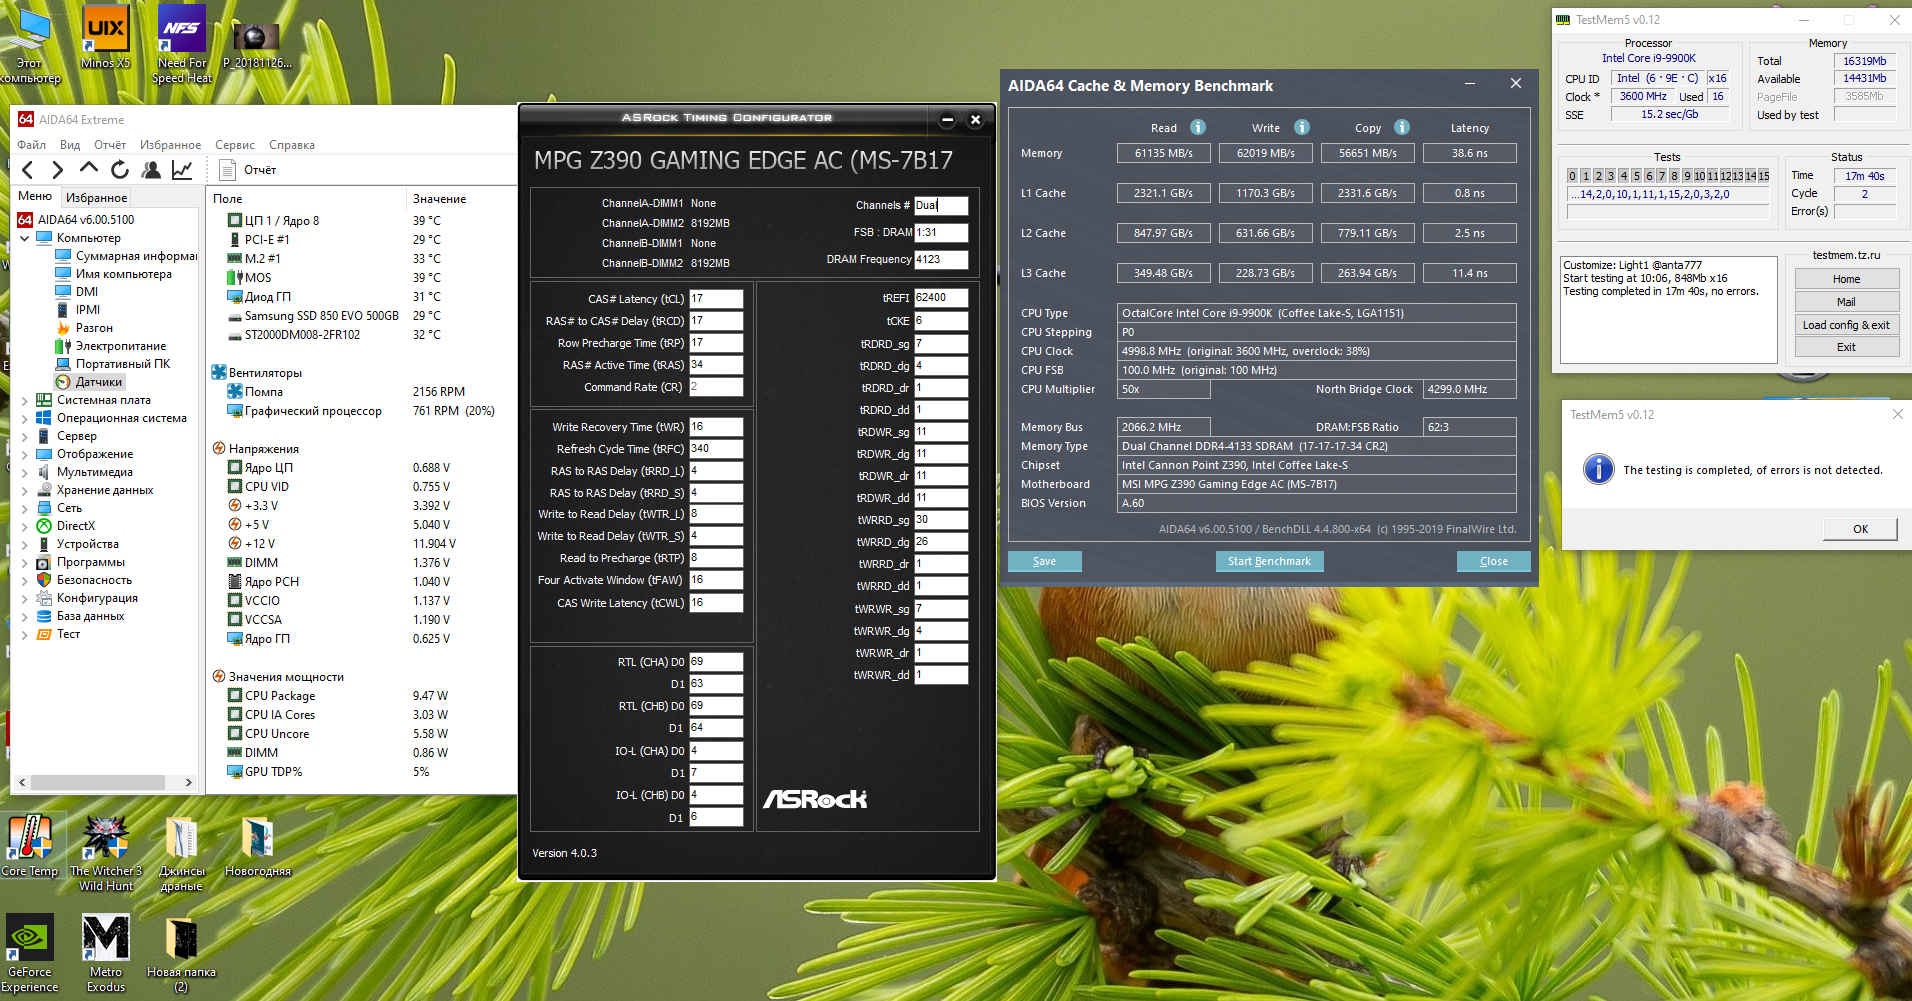This screenshot has height=1001, width=1912.
Task: Expand the Отображение tree node
Action: point(25,454)
